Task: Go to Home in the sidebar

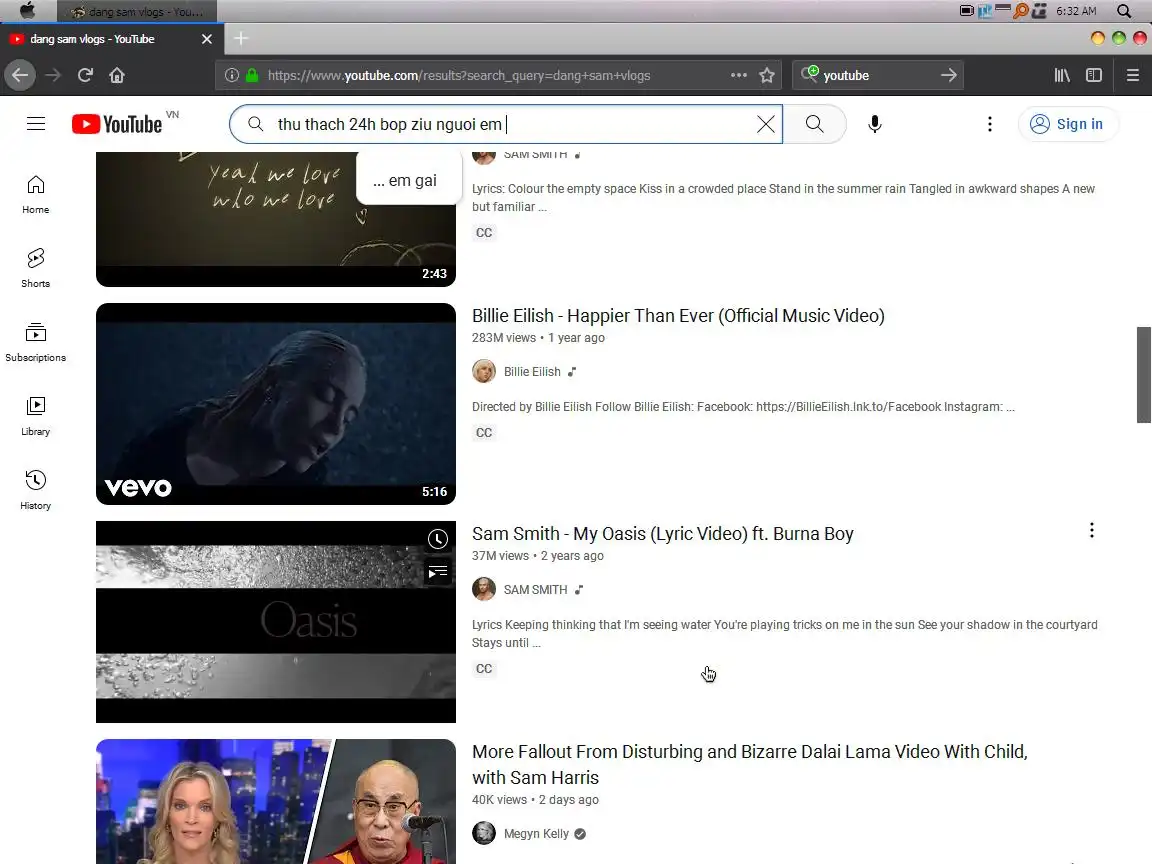Action: point(35,195)
